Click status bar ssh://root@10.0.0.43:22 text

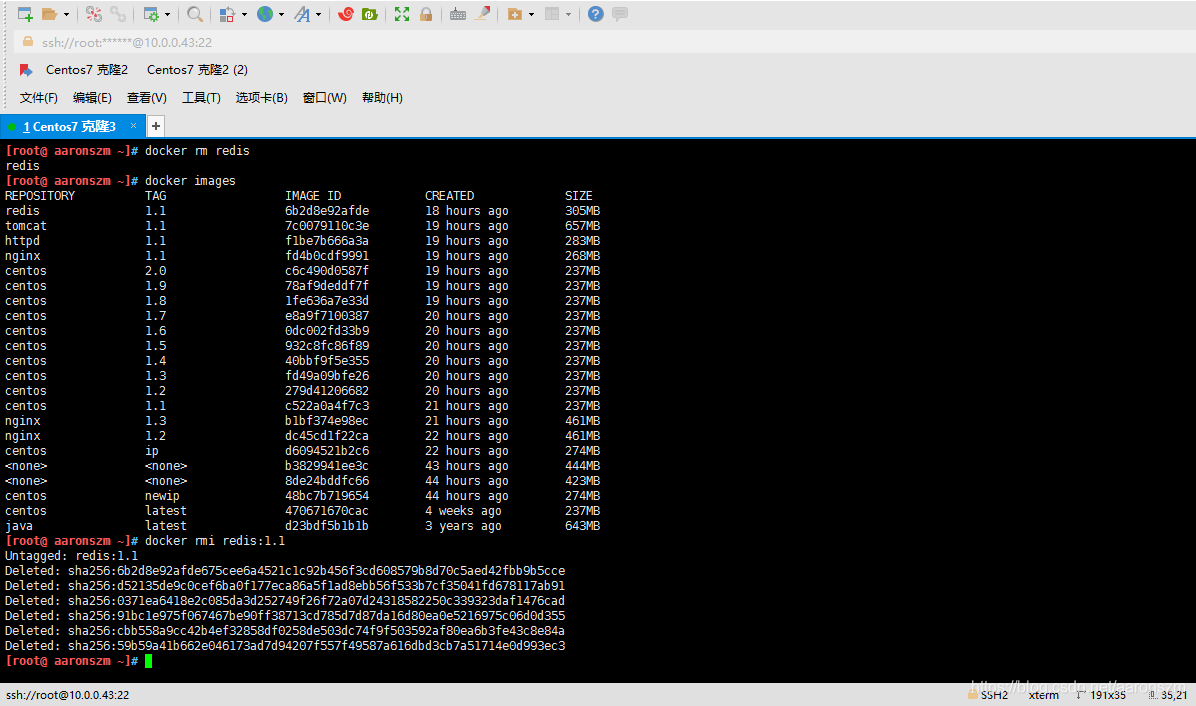tap(68, 695)
